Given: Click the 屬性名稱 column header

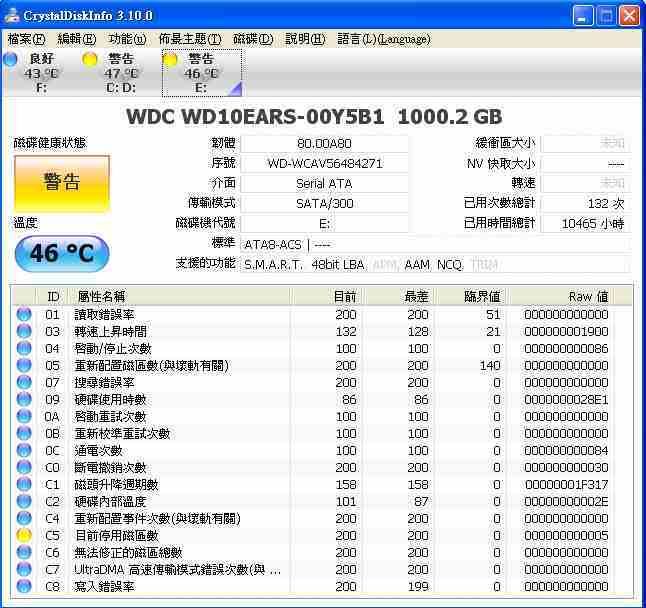Looking at the screenshot, I should pyautogui.click(x=179, y=296).
